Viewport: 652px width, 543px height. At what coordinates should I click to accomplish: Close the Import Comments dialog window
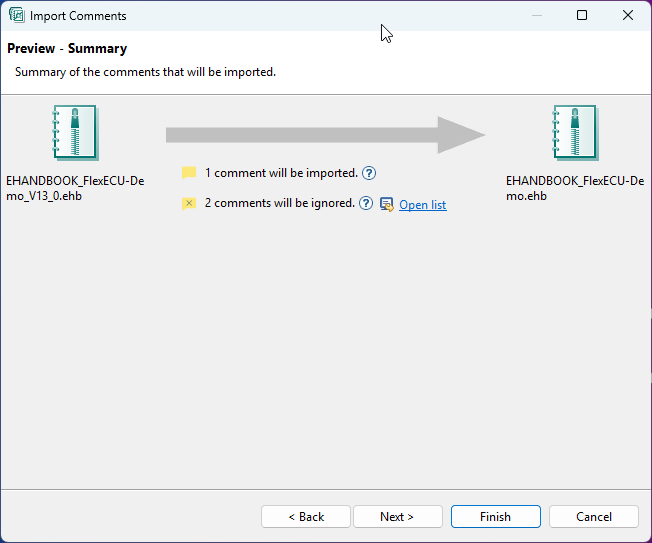[x=628, y=16]
